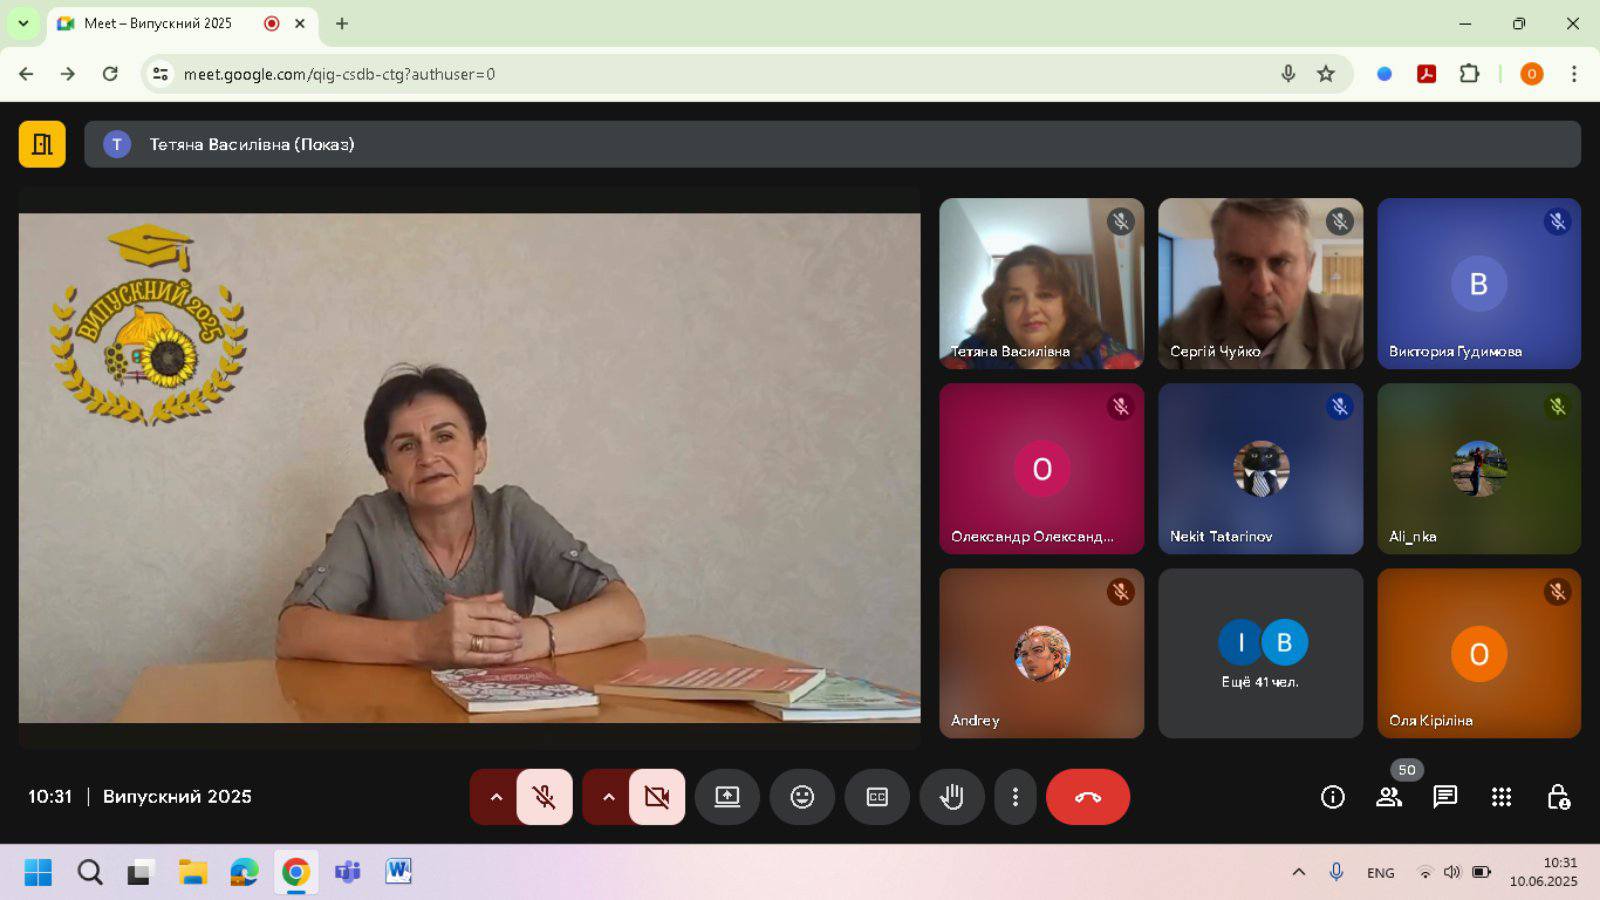Open Microsoft Word from the taskbar
The image size is (1600, 900).
tap(398, 872)
